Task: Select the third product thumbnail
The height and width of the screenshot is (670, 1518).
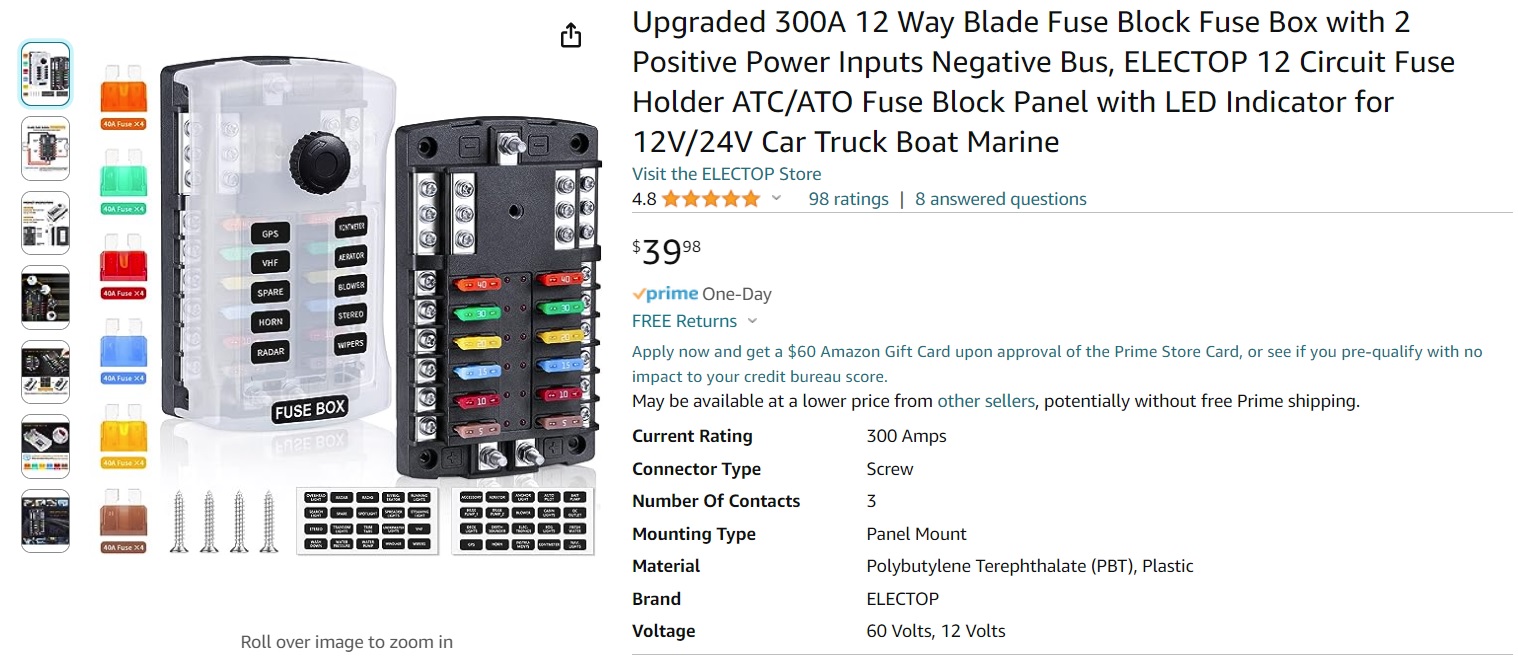Action: [45, 222]
